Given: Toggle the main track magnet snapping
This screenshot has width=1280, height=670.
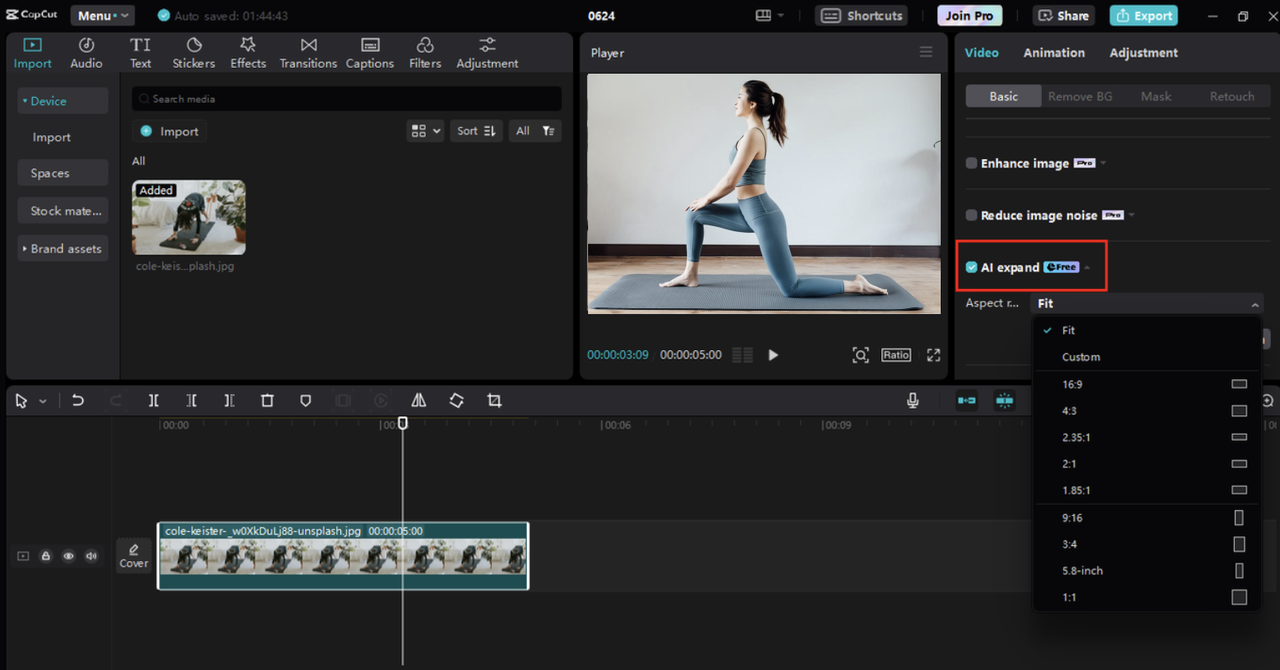Looking at the screenshot, I should tap(967, 400).
